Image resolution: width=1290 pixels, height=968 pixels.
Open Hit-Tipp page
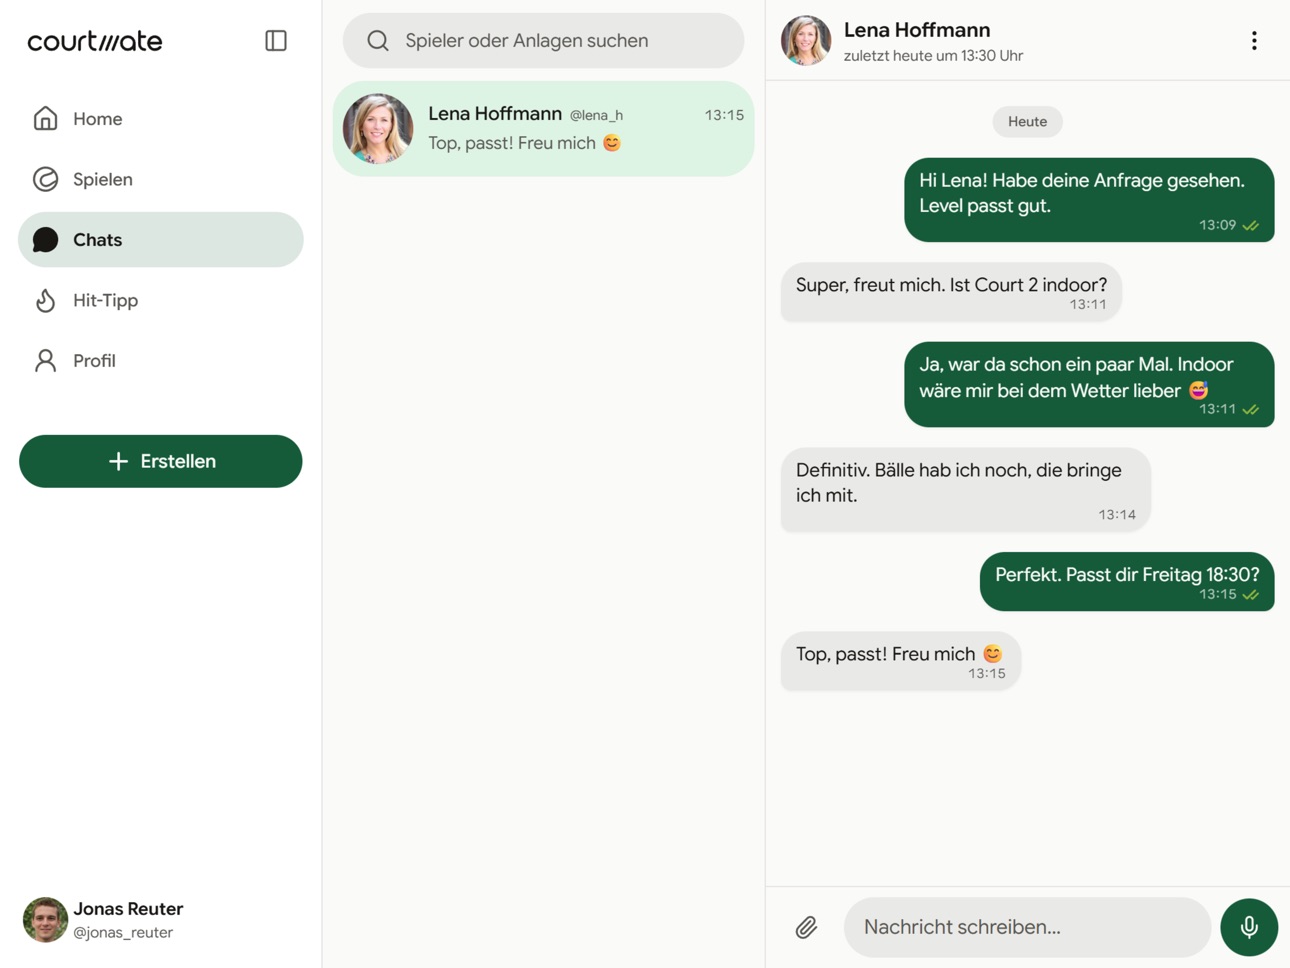(161, 300)
